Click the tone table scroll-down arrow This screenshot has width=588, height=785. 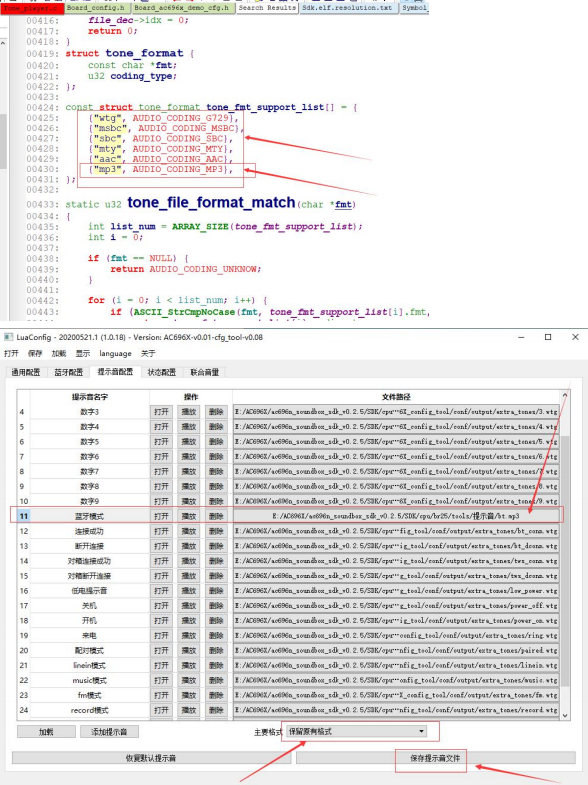[565, 715]
